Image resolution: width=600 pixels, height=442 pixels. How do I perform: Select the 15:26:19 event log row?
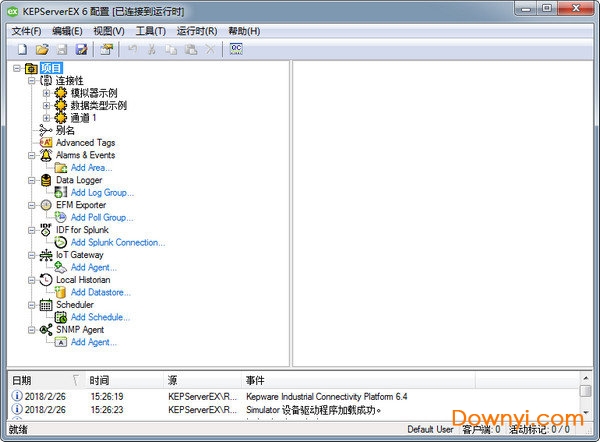click(294, 396)
